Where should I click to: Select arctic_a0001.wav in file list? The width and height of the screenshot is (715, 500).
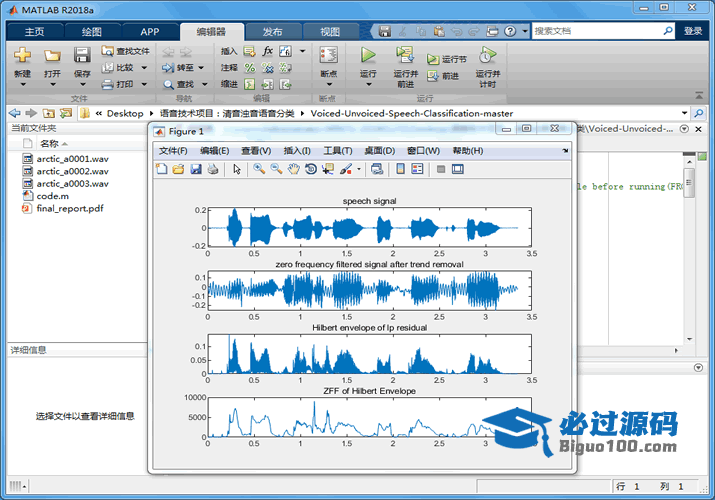tap(73, 159)
